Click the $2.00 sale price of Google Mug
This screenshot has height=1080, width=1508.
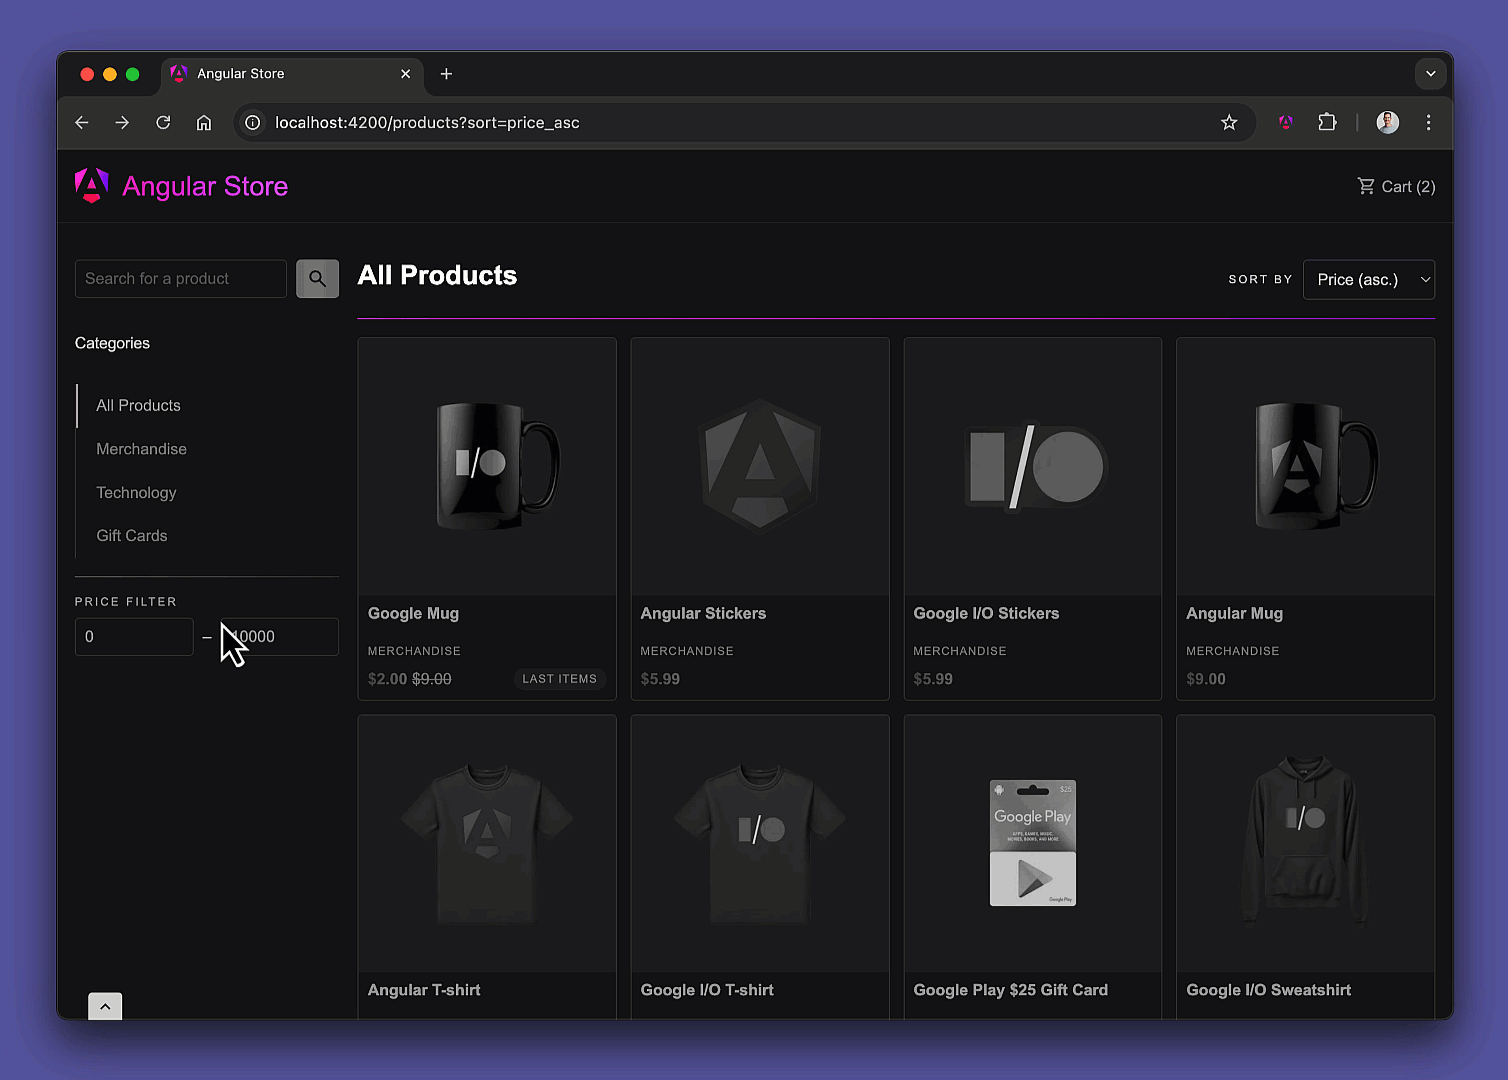point(387,679)
